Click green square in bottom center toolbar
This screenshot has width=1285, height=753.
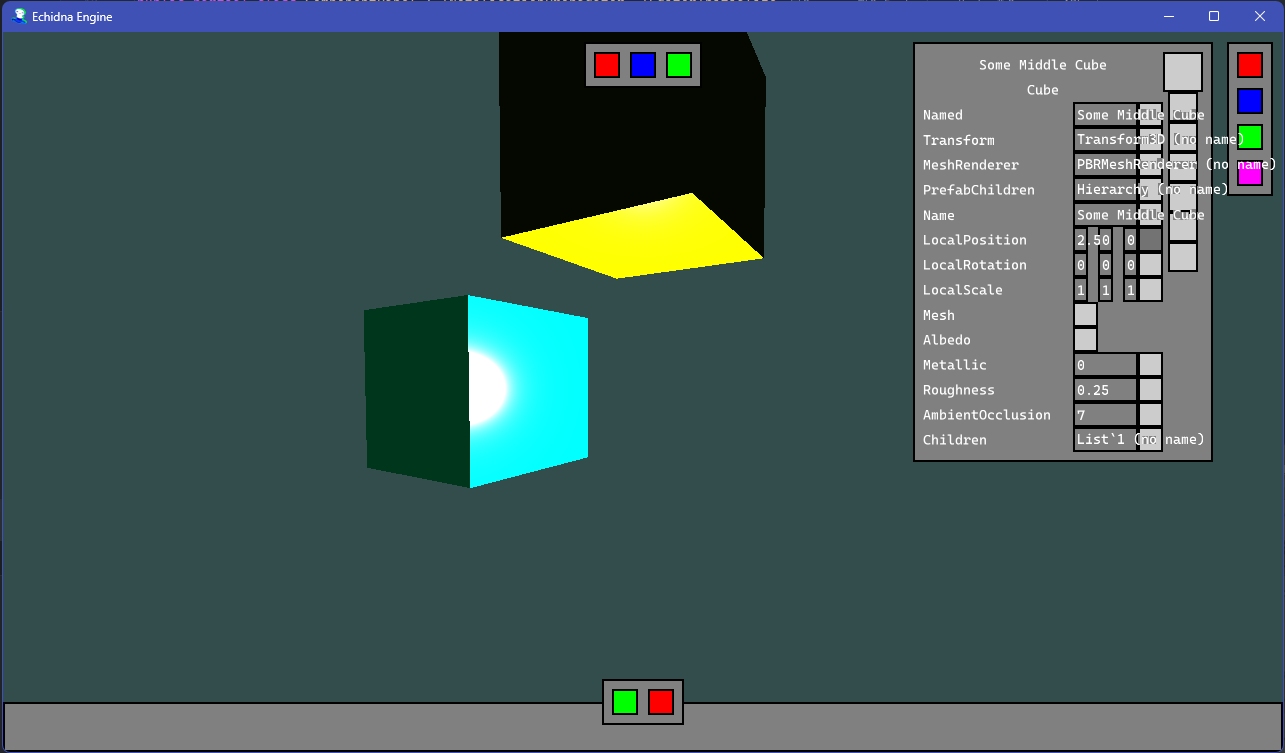pos(625,702)
